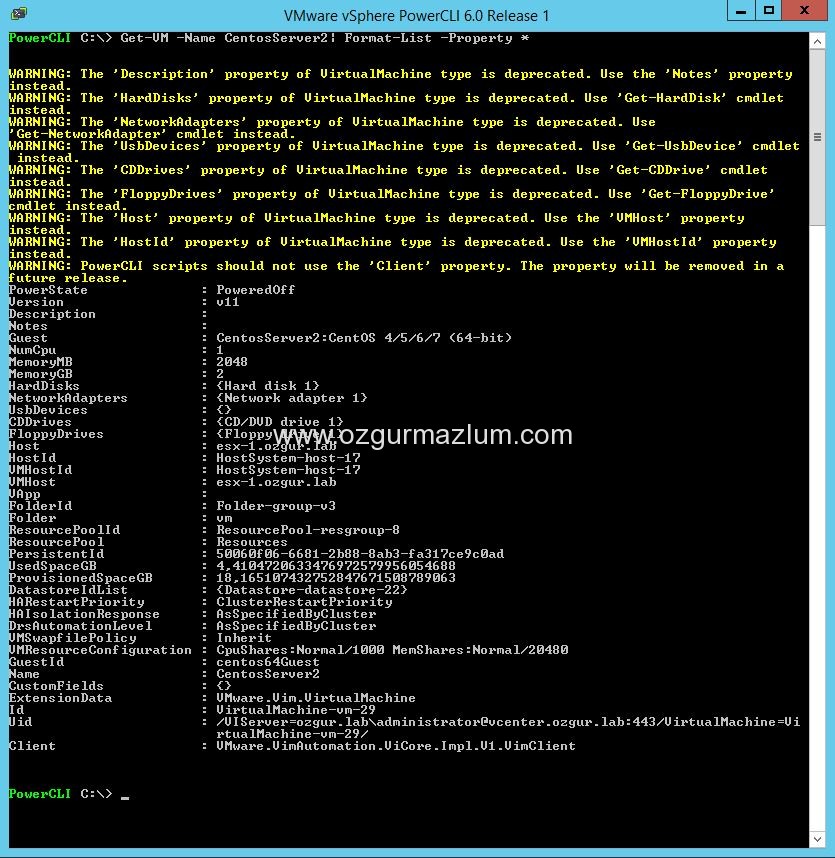This screenshot has width=835, height=858.
Task: Maximize the PowerCLI window
Action: 768,11
